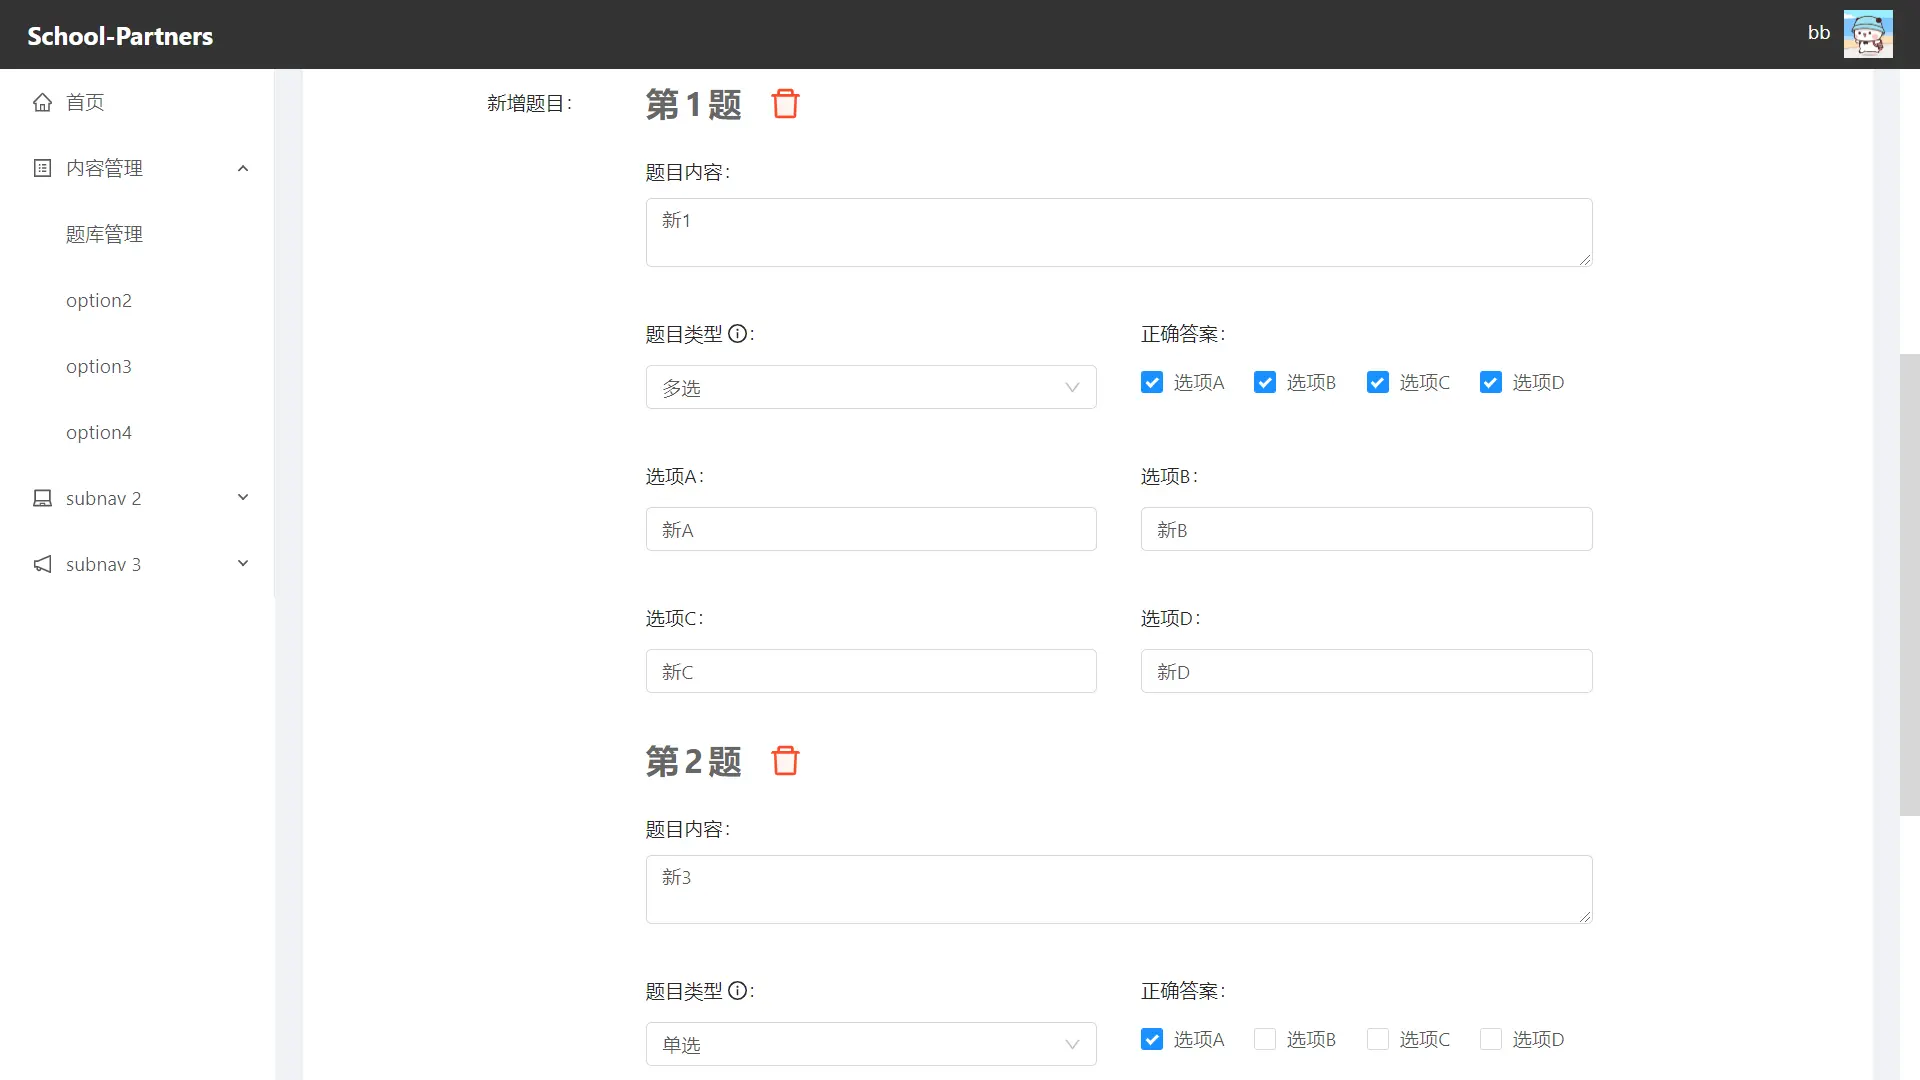Uncheck 选项A for question 1 answer
The image size is (1920, 1080).
(x=1152, y=382)
